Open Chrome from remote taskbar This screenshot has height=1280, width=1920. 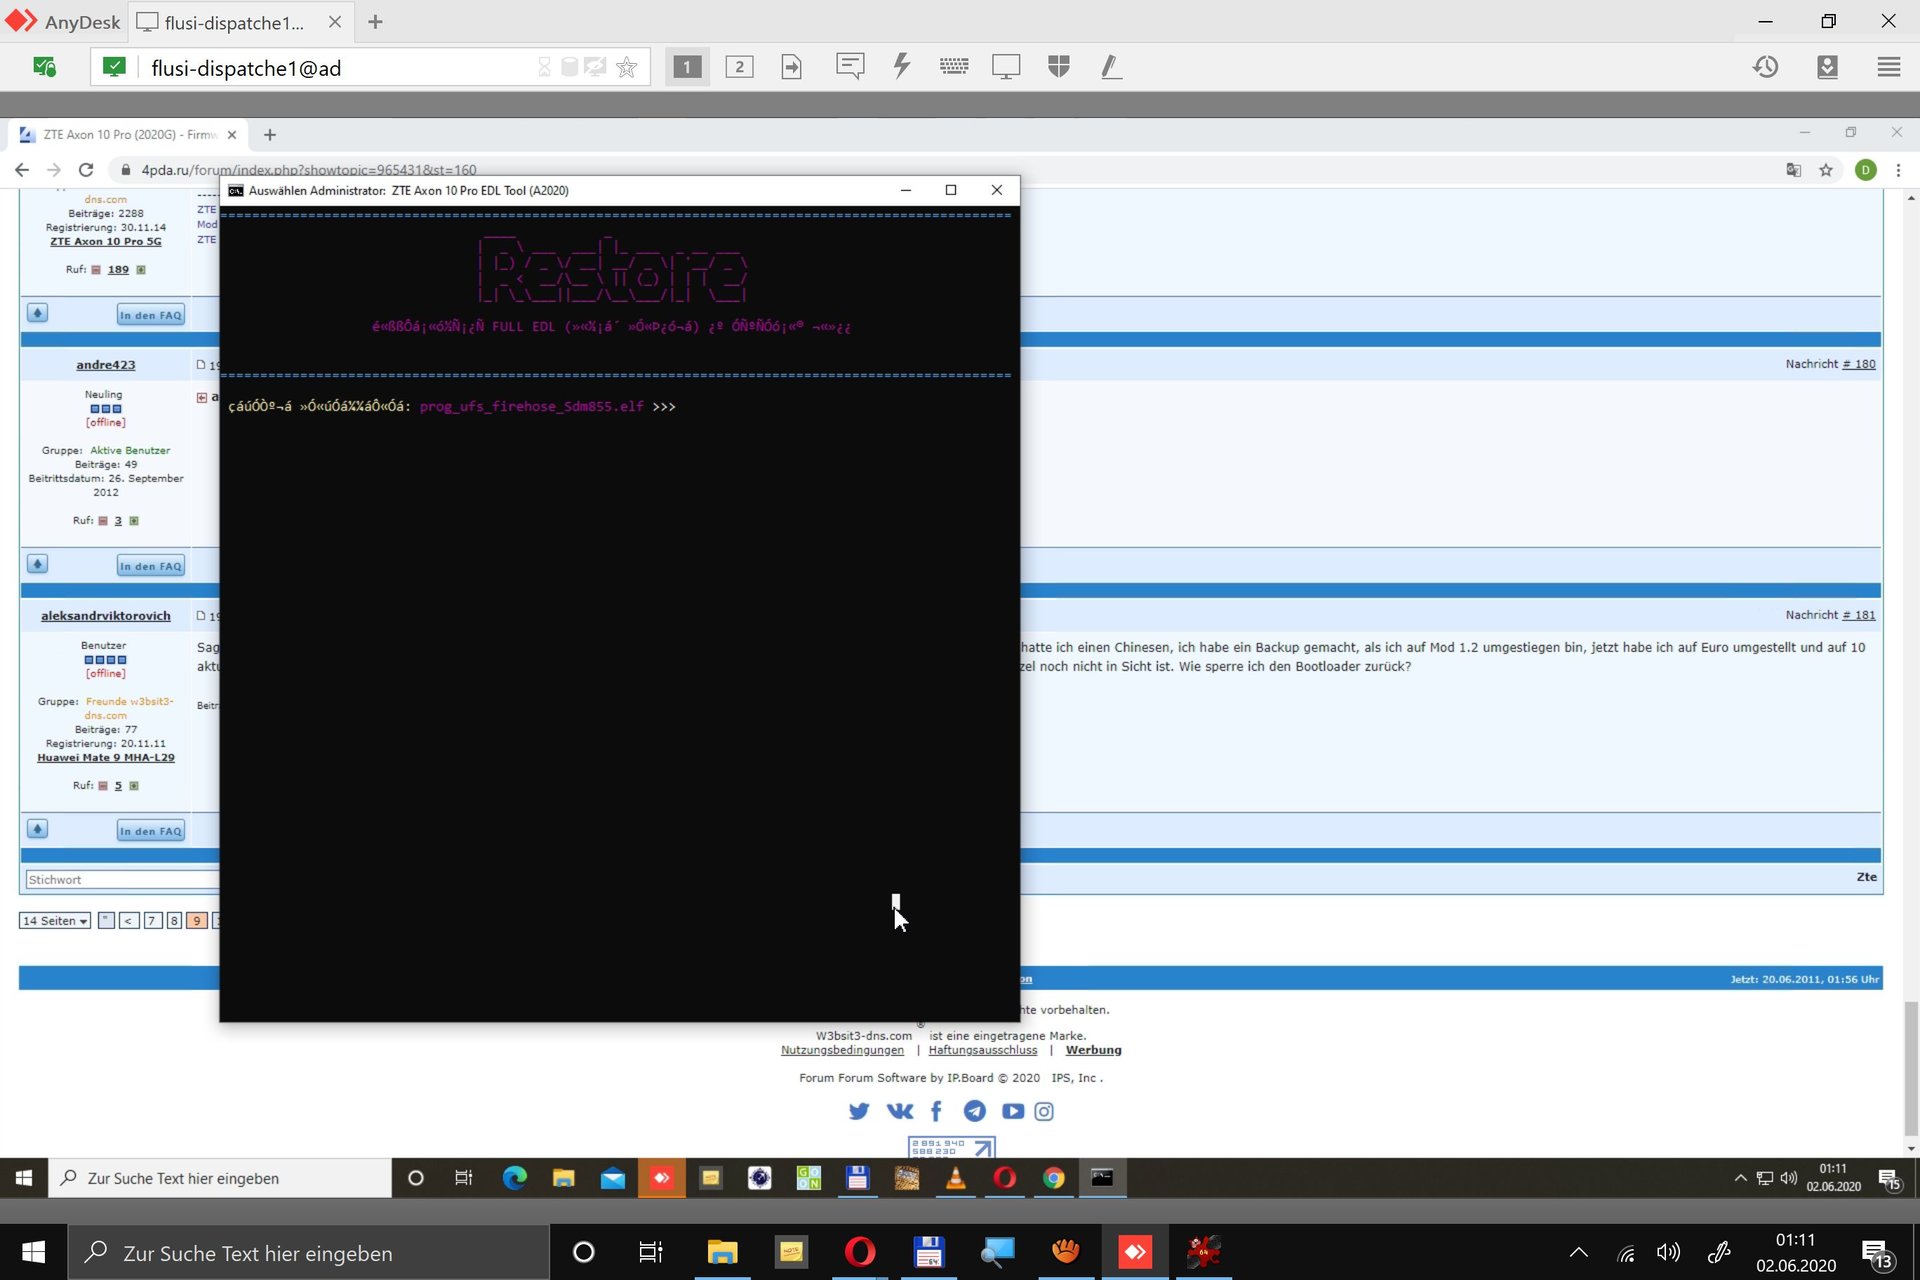click(1053, 1178)
